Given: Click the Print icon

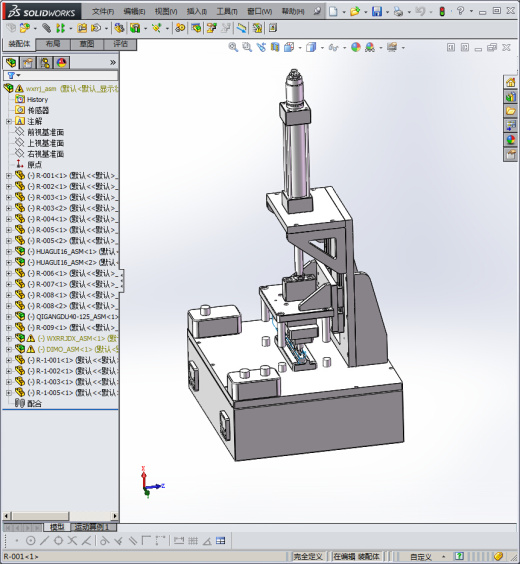Looking at the screenshot, I should [x=398, y=12].
